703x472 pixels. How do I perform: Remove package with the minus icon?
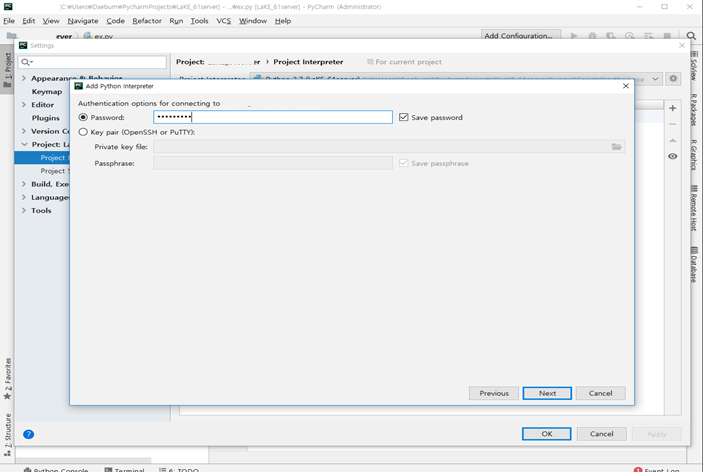coord(673,124)
